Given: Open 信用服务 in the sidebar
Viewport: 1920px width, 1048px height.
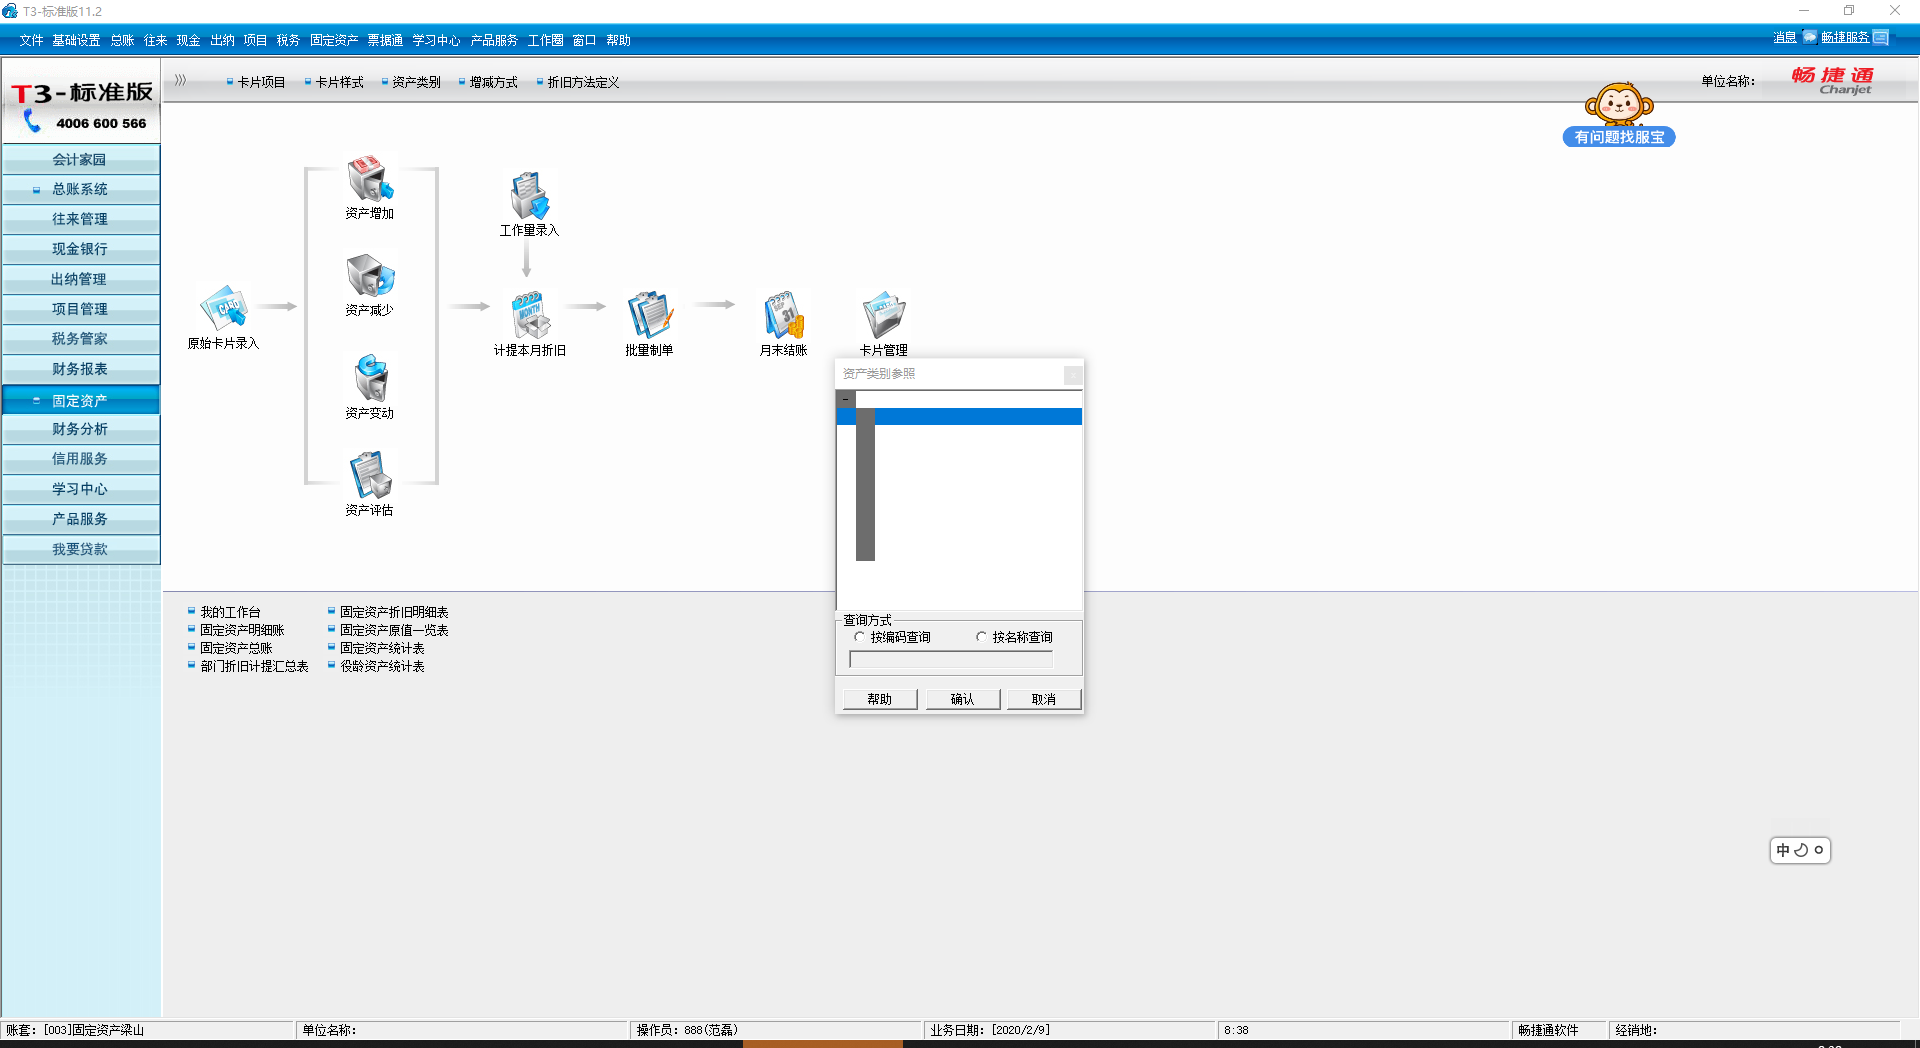Looking at the screenshot, I should 81,459.
